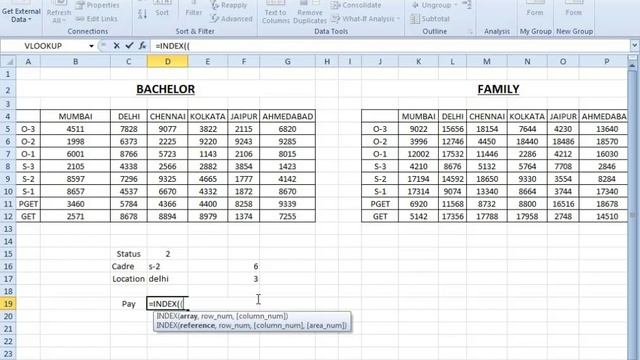Click the INDEX reference syntax tooltip line
The image size is (640, 360).
coord(251,325)
